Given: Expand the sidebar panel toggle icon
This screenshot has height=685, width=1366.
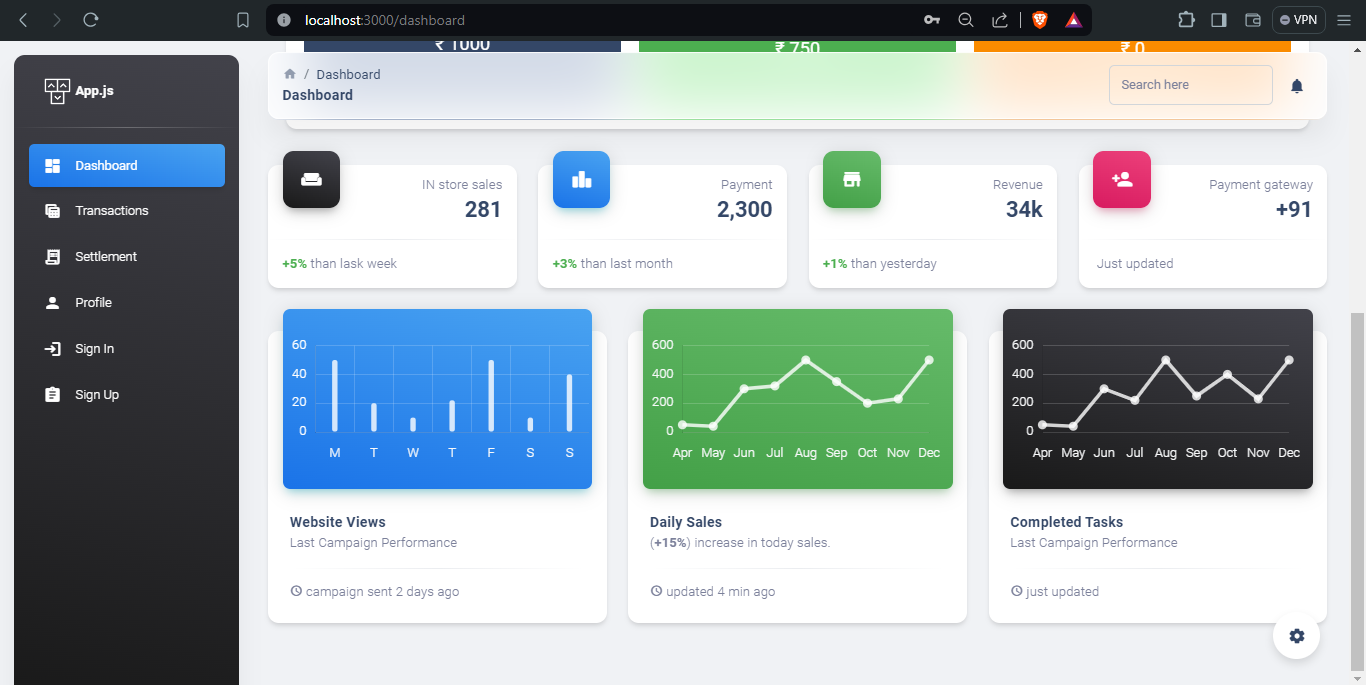Looking at the screenshot, I should pyautogui.click(x=1218, y=19).
